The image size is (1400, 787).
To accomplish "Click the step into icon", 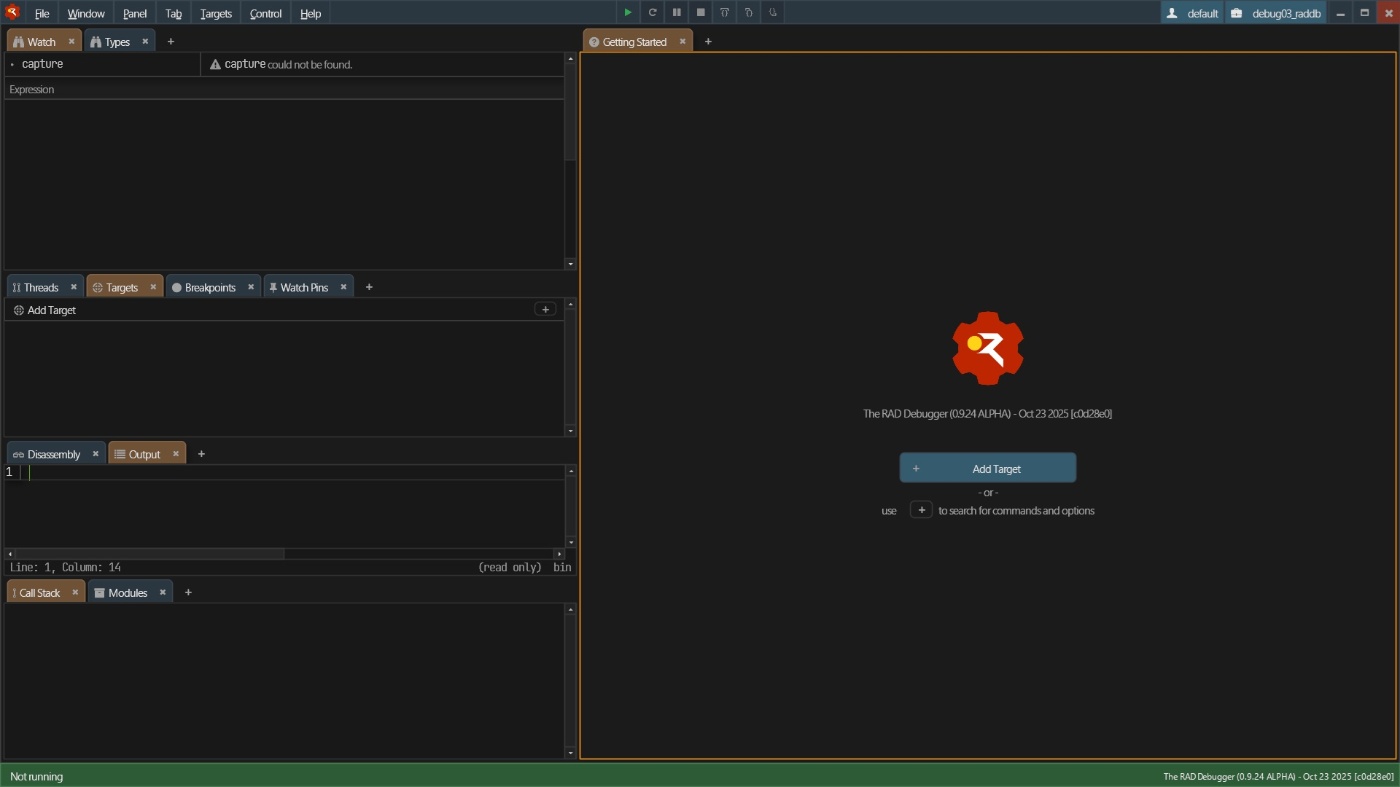I will coord(748,13).
